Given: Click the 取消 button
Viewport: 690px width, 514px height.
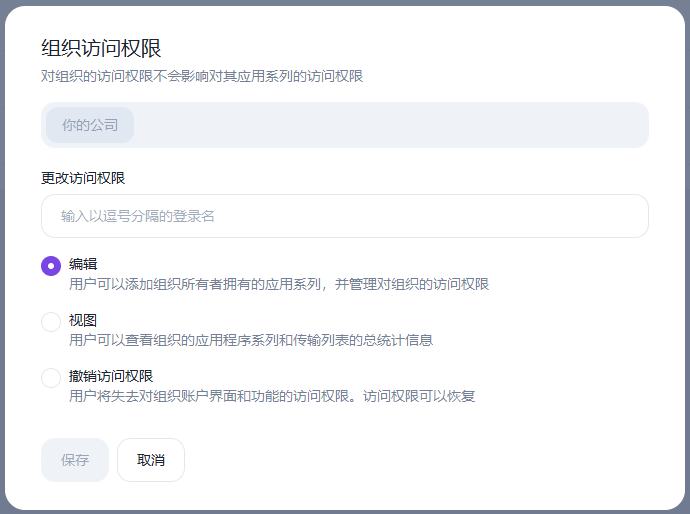Looking at the screenshot, I should (x=151, y=460).
